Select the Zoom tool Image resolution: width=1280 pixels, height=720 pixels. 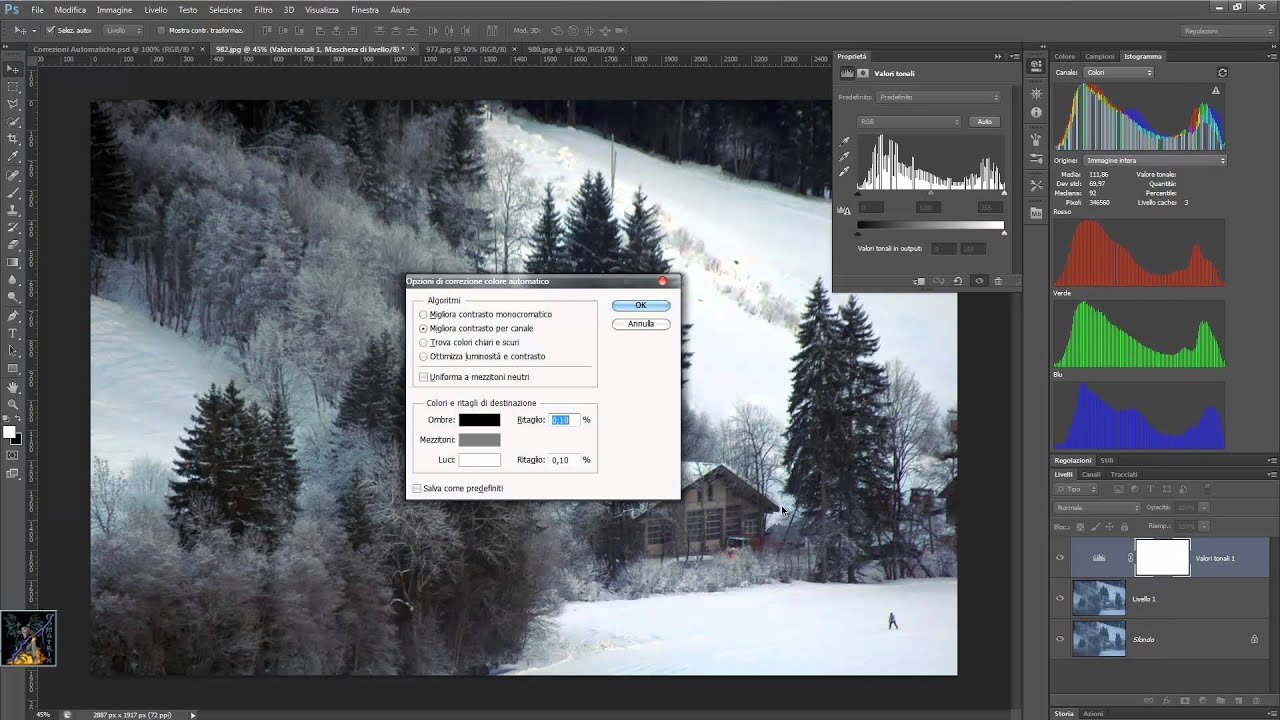point(13,404)
